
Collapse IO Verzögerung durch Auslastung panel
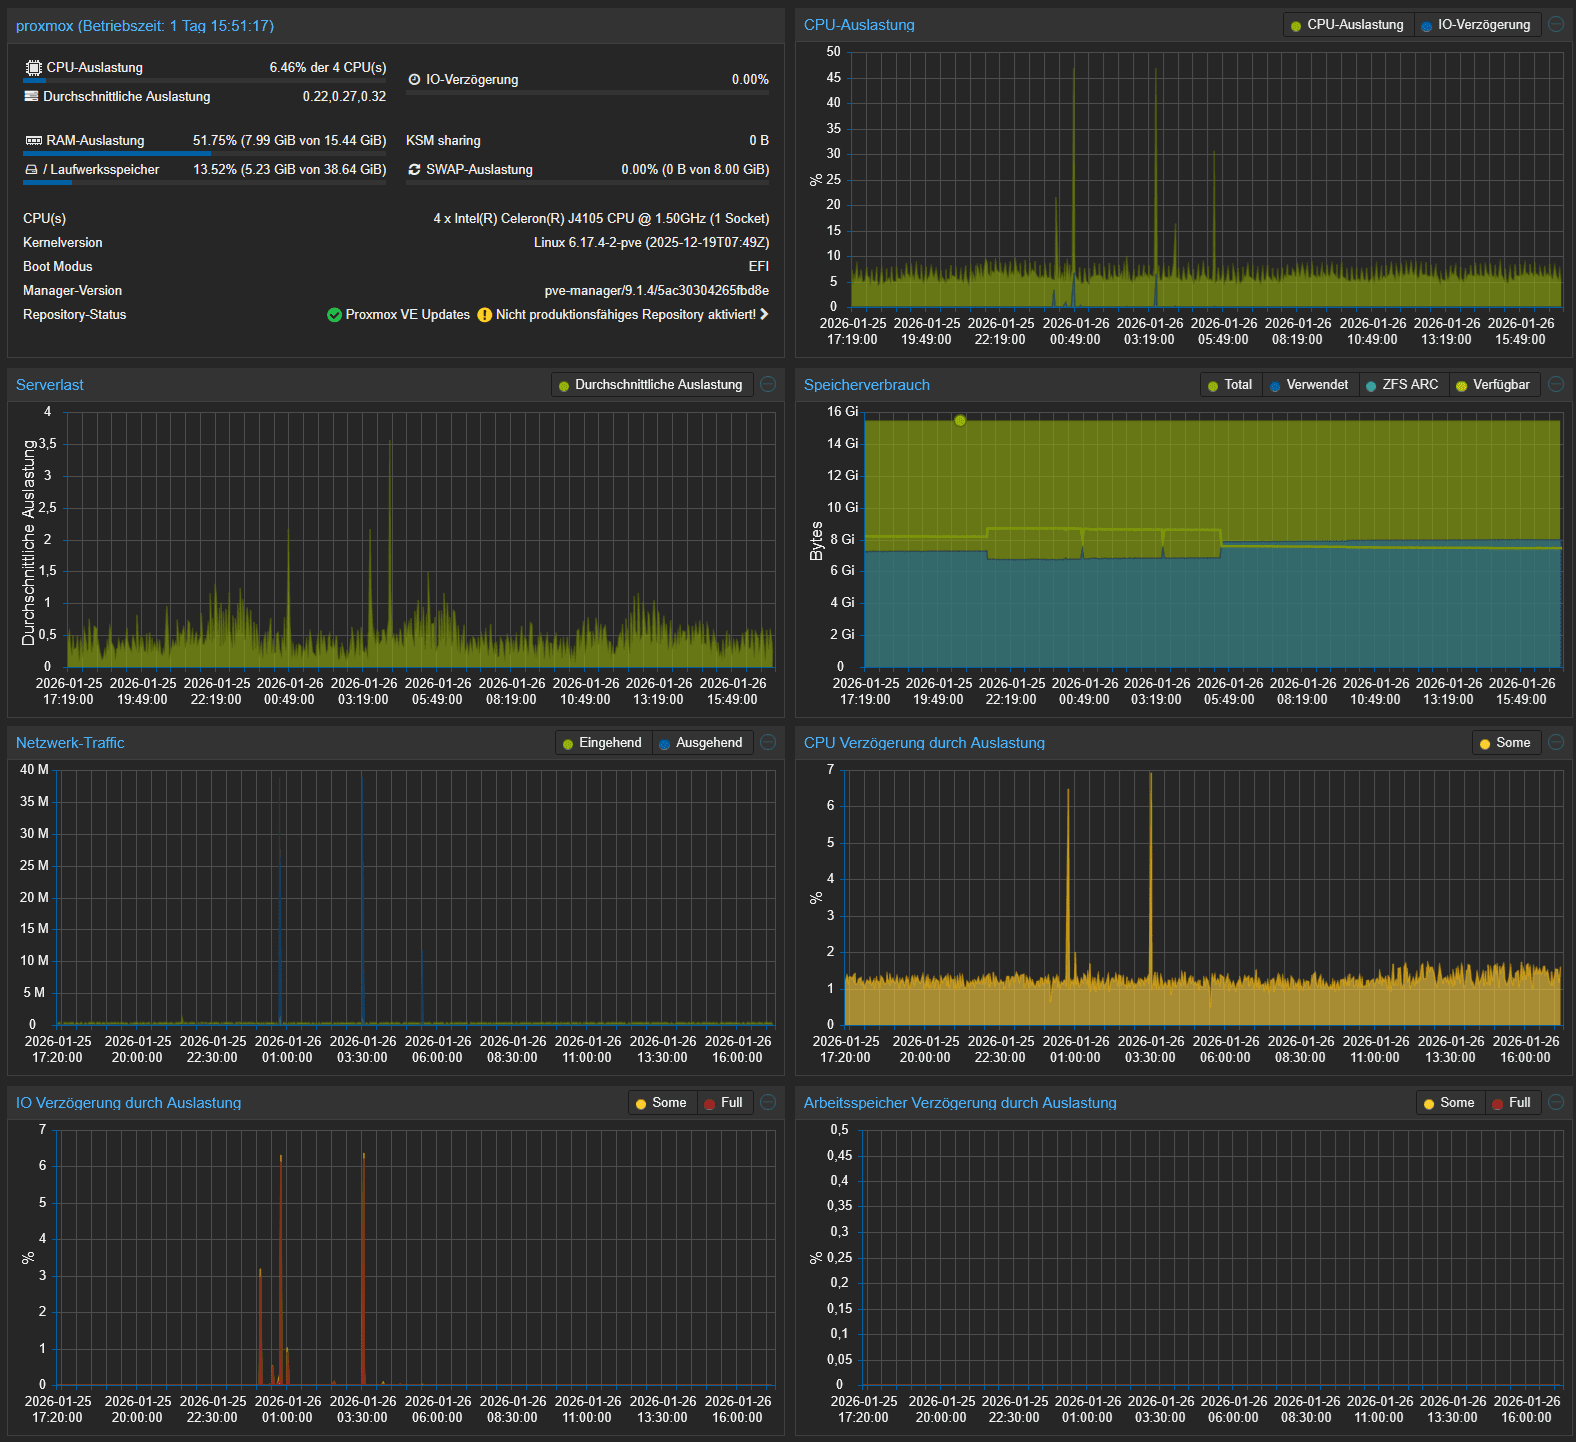(768, 1102)
